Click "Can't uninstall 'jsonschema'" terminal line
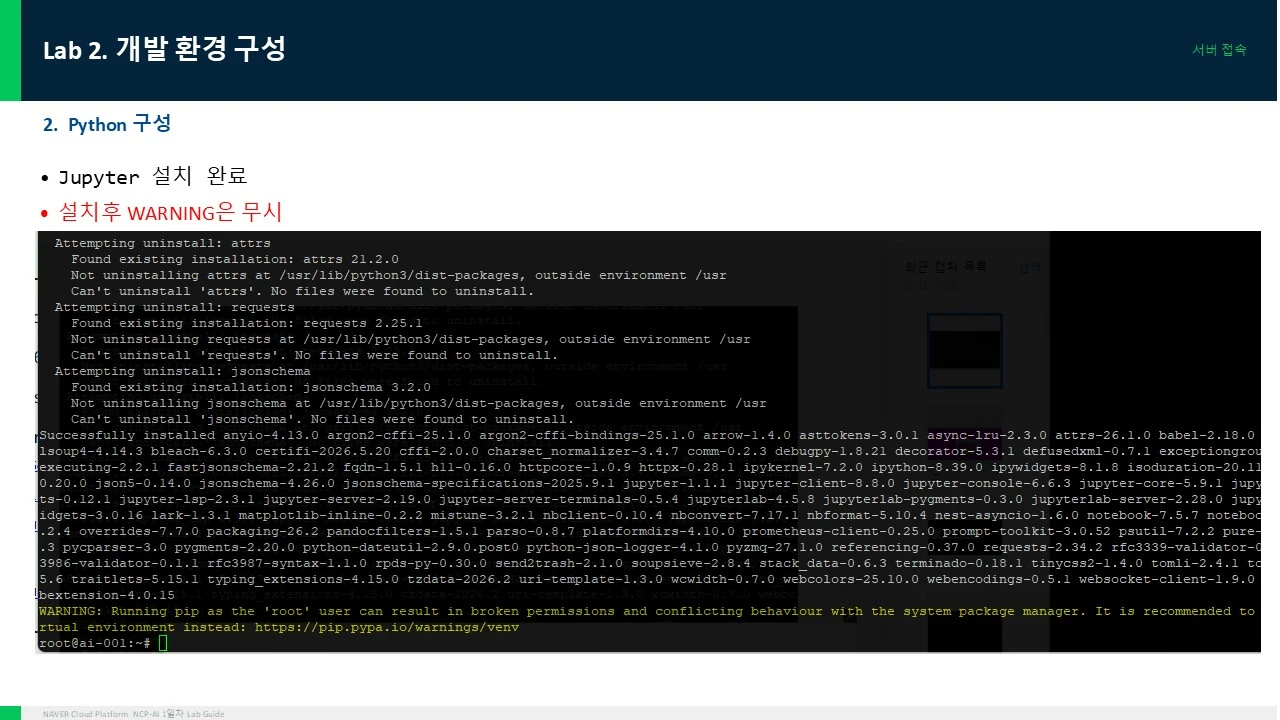The width and height of the screenshot is (1280, 720). [322, 419]
